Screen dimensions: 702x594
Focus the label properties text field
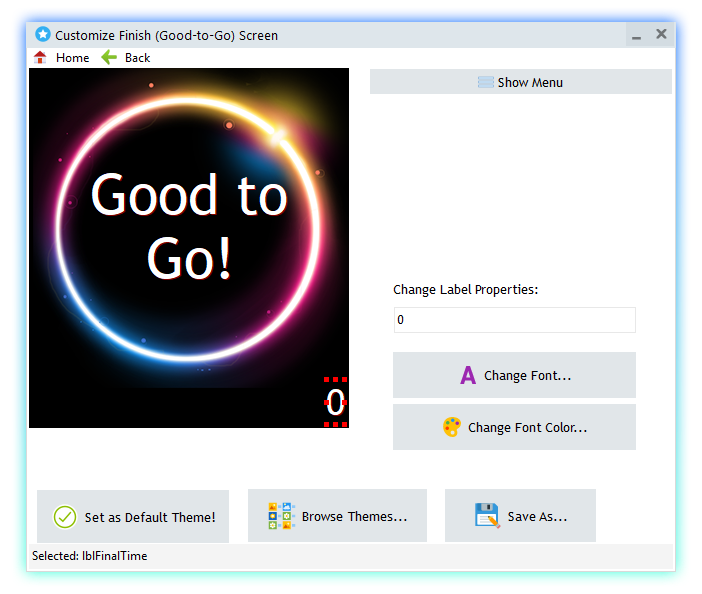click(514, 320)
